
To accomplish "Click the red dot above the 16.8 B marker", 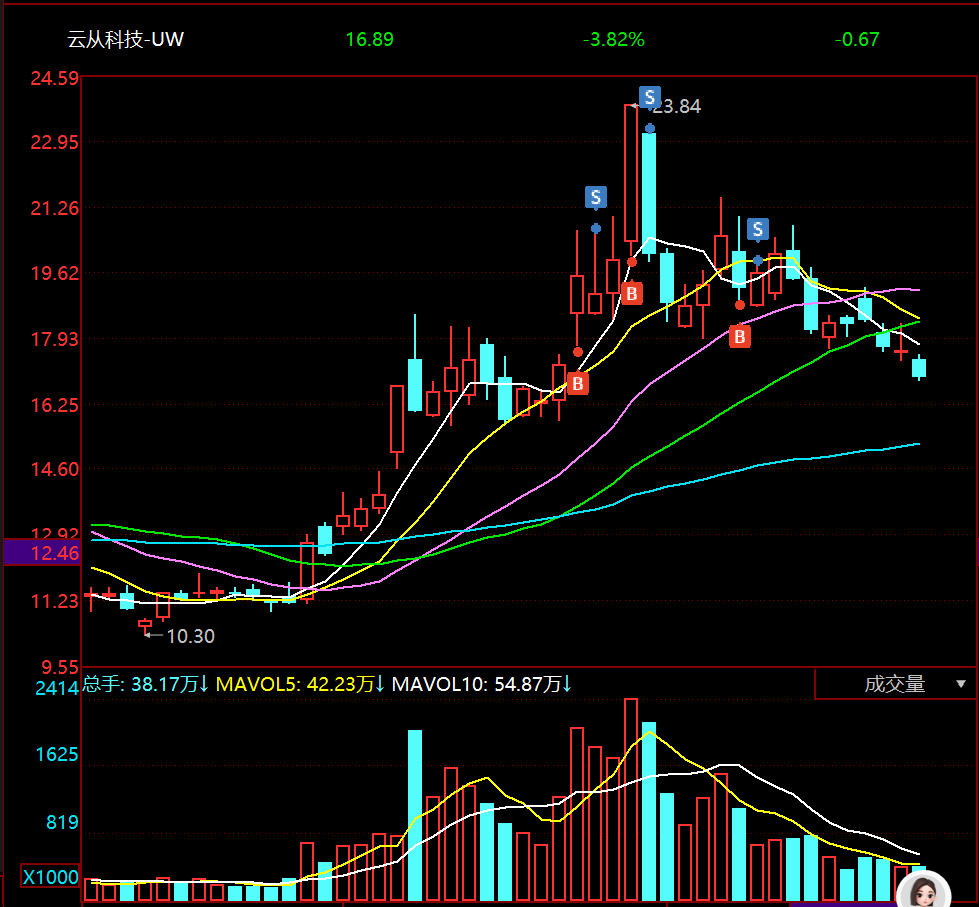I will click(x=578, y=352).
